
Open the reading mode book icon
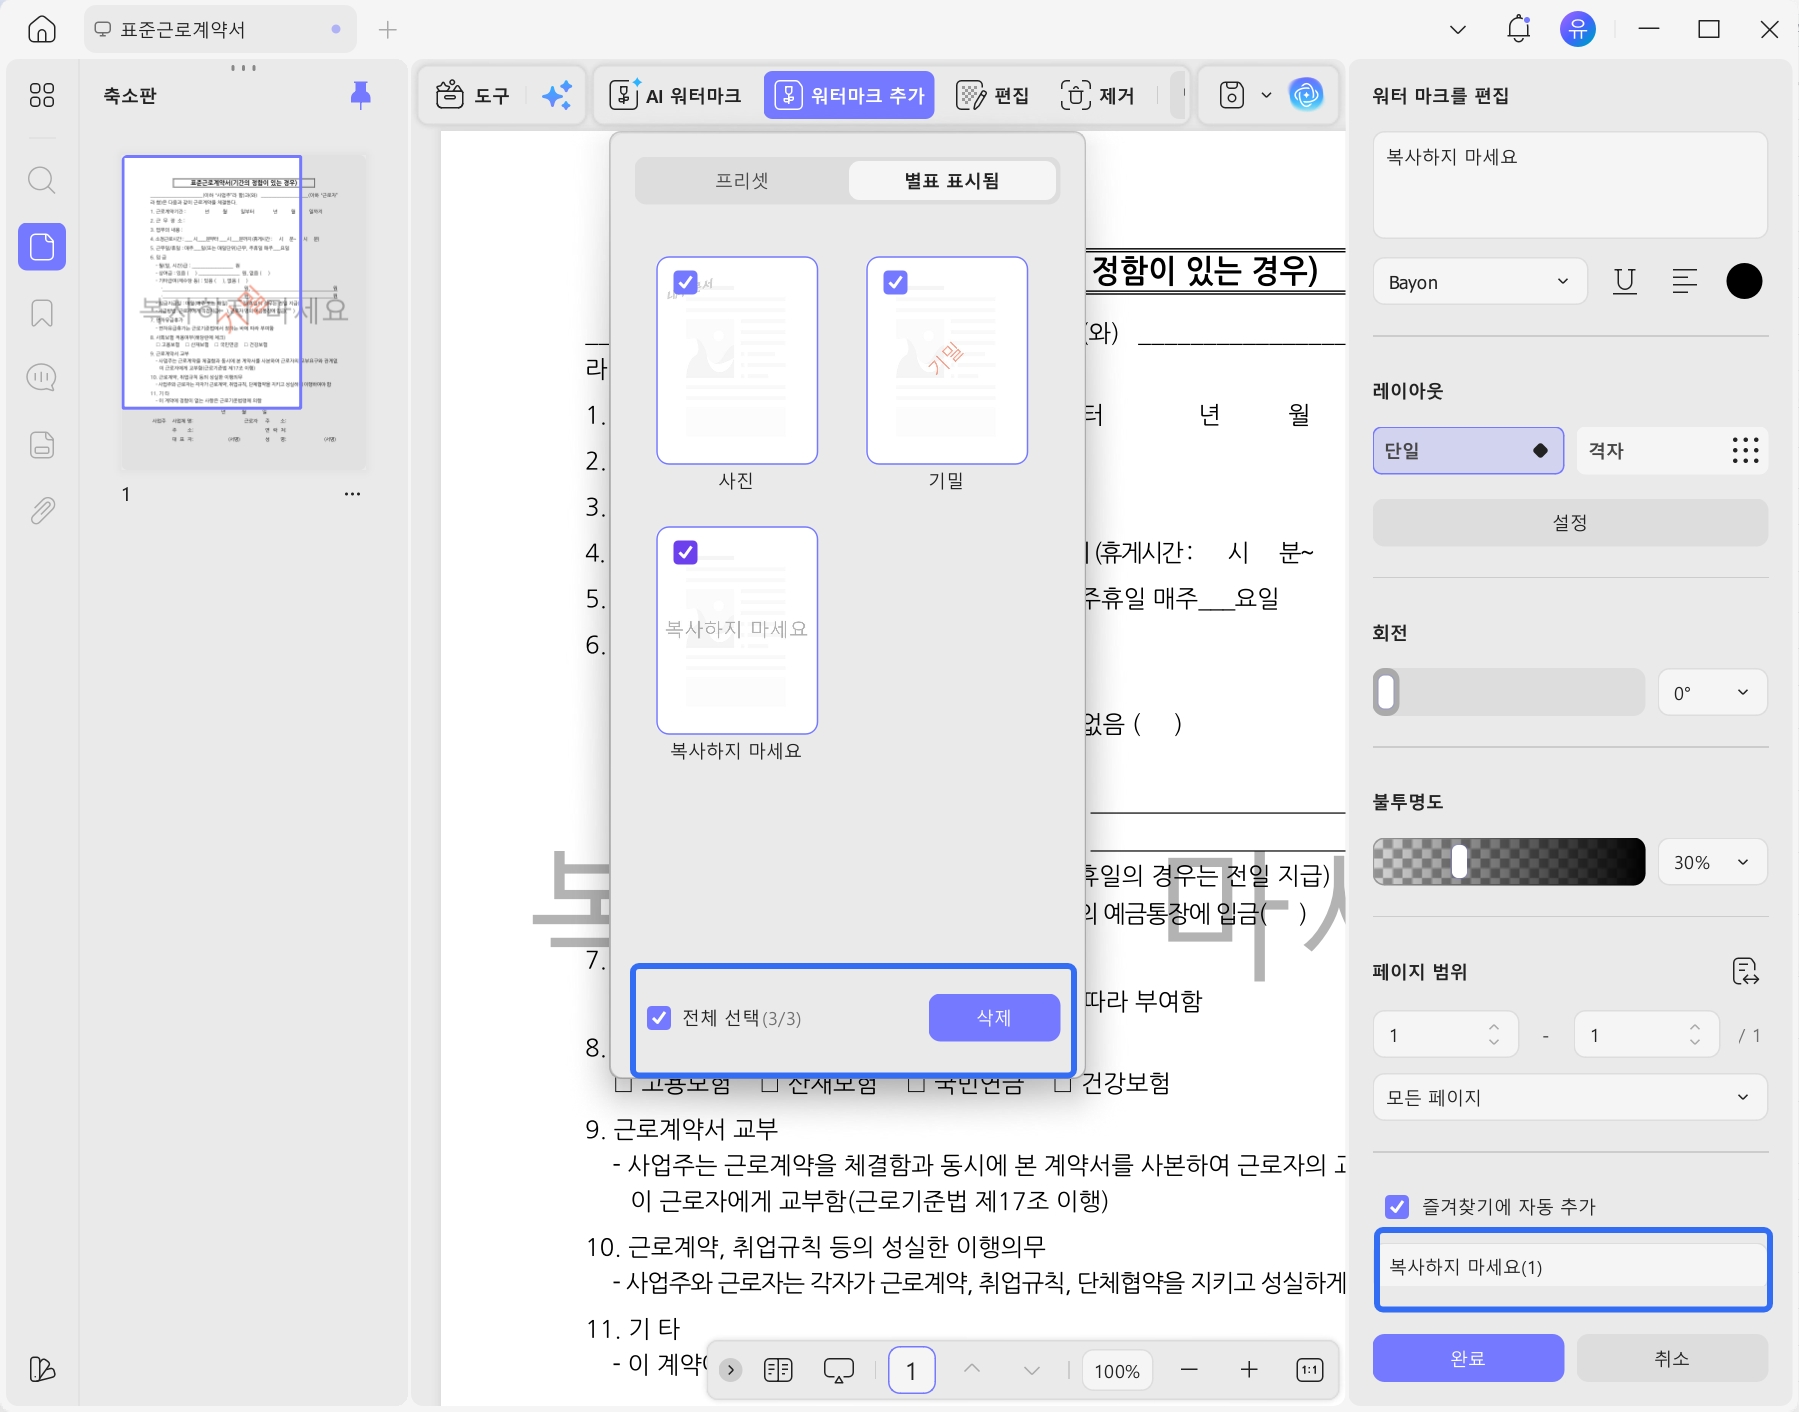pyautogui.click(x=778, y=1370)
